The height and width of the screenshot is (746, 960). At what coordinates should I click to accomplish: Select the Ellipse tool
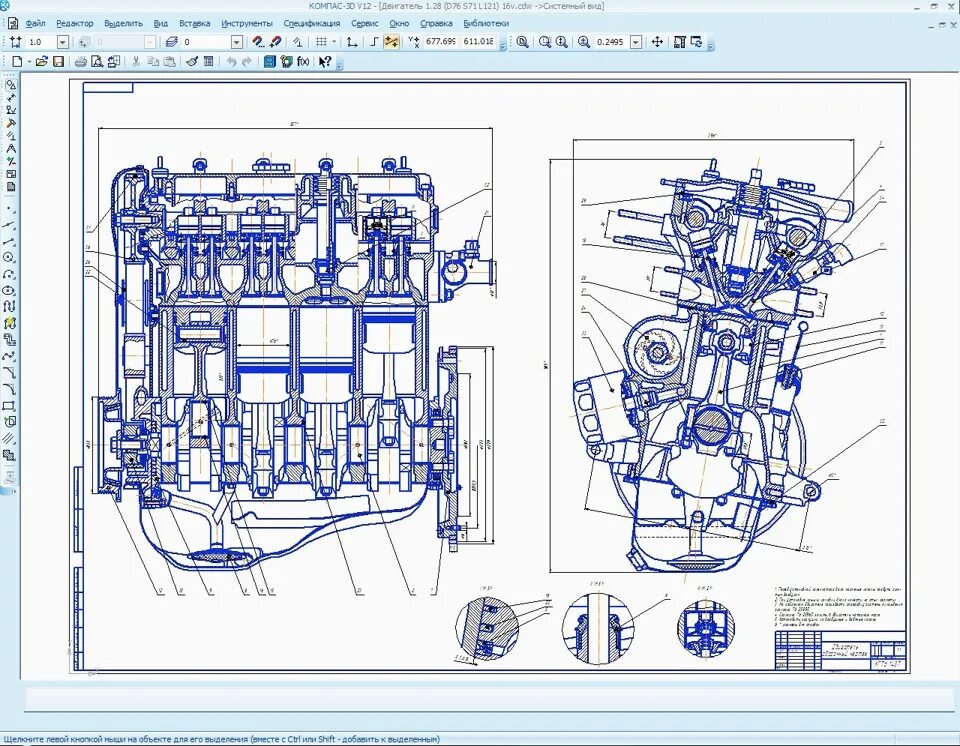pyautogui.click(x=9, y=292)
